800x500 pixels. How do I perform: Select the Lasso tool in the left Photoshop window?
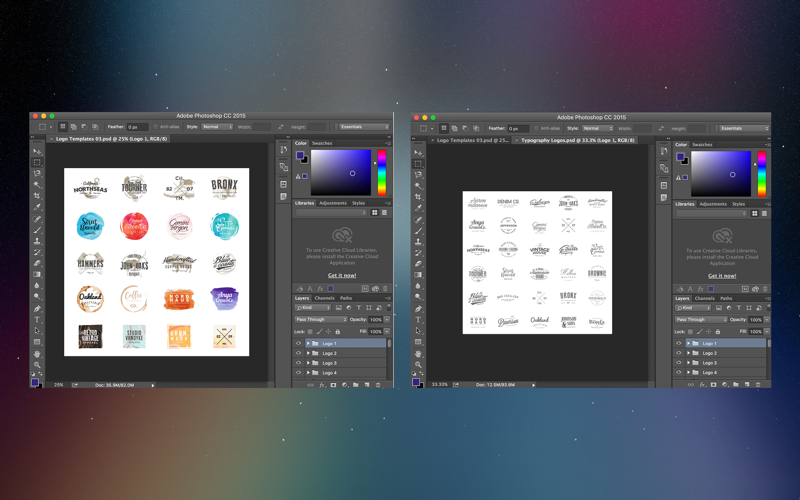coord(37,173)
